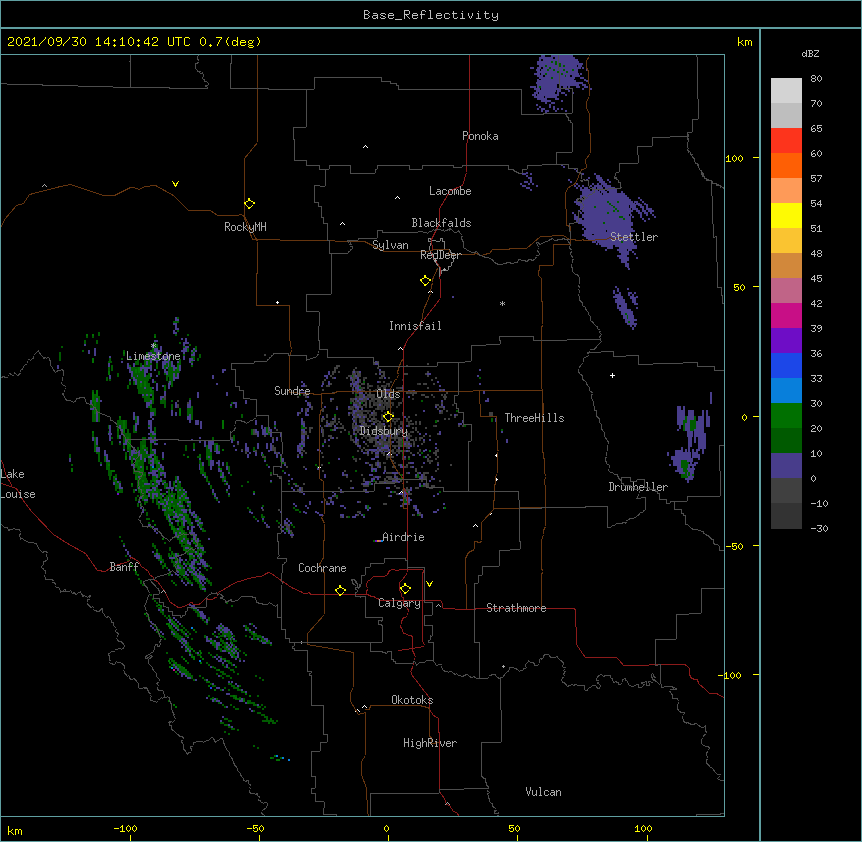Pick the red 65-60 dBZ legend swatch
Image resolution: width=862 pixels, height=842 pixels.
click(786, 141)
